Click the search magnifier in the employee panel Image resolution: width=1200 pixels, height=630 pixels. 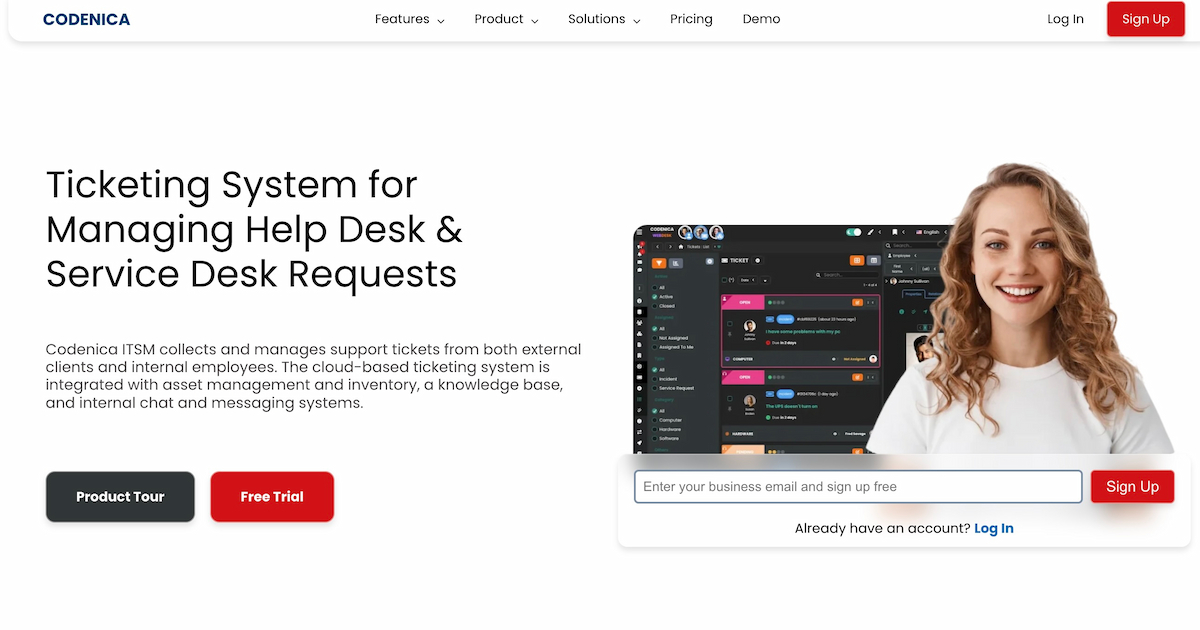888,245
